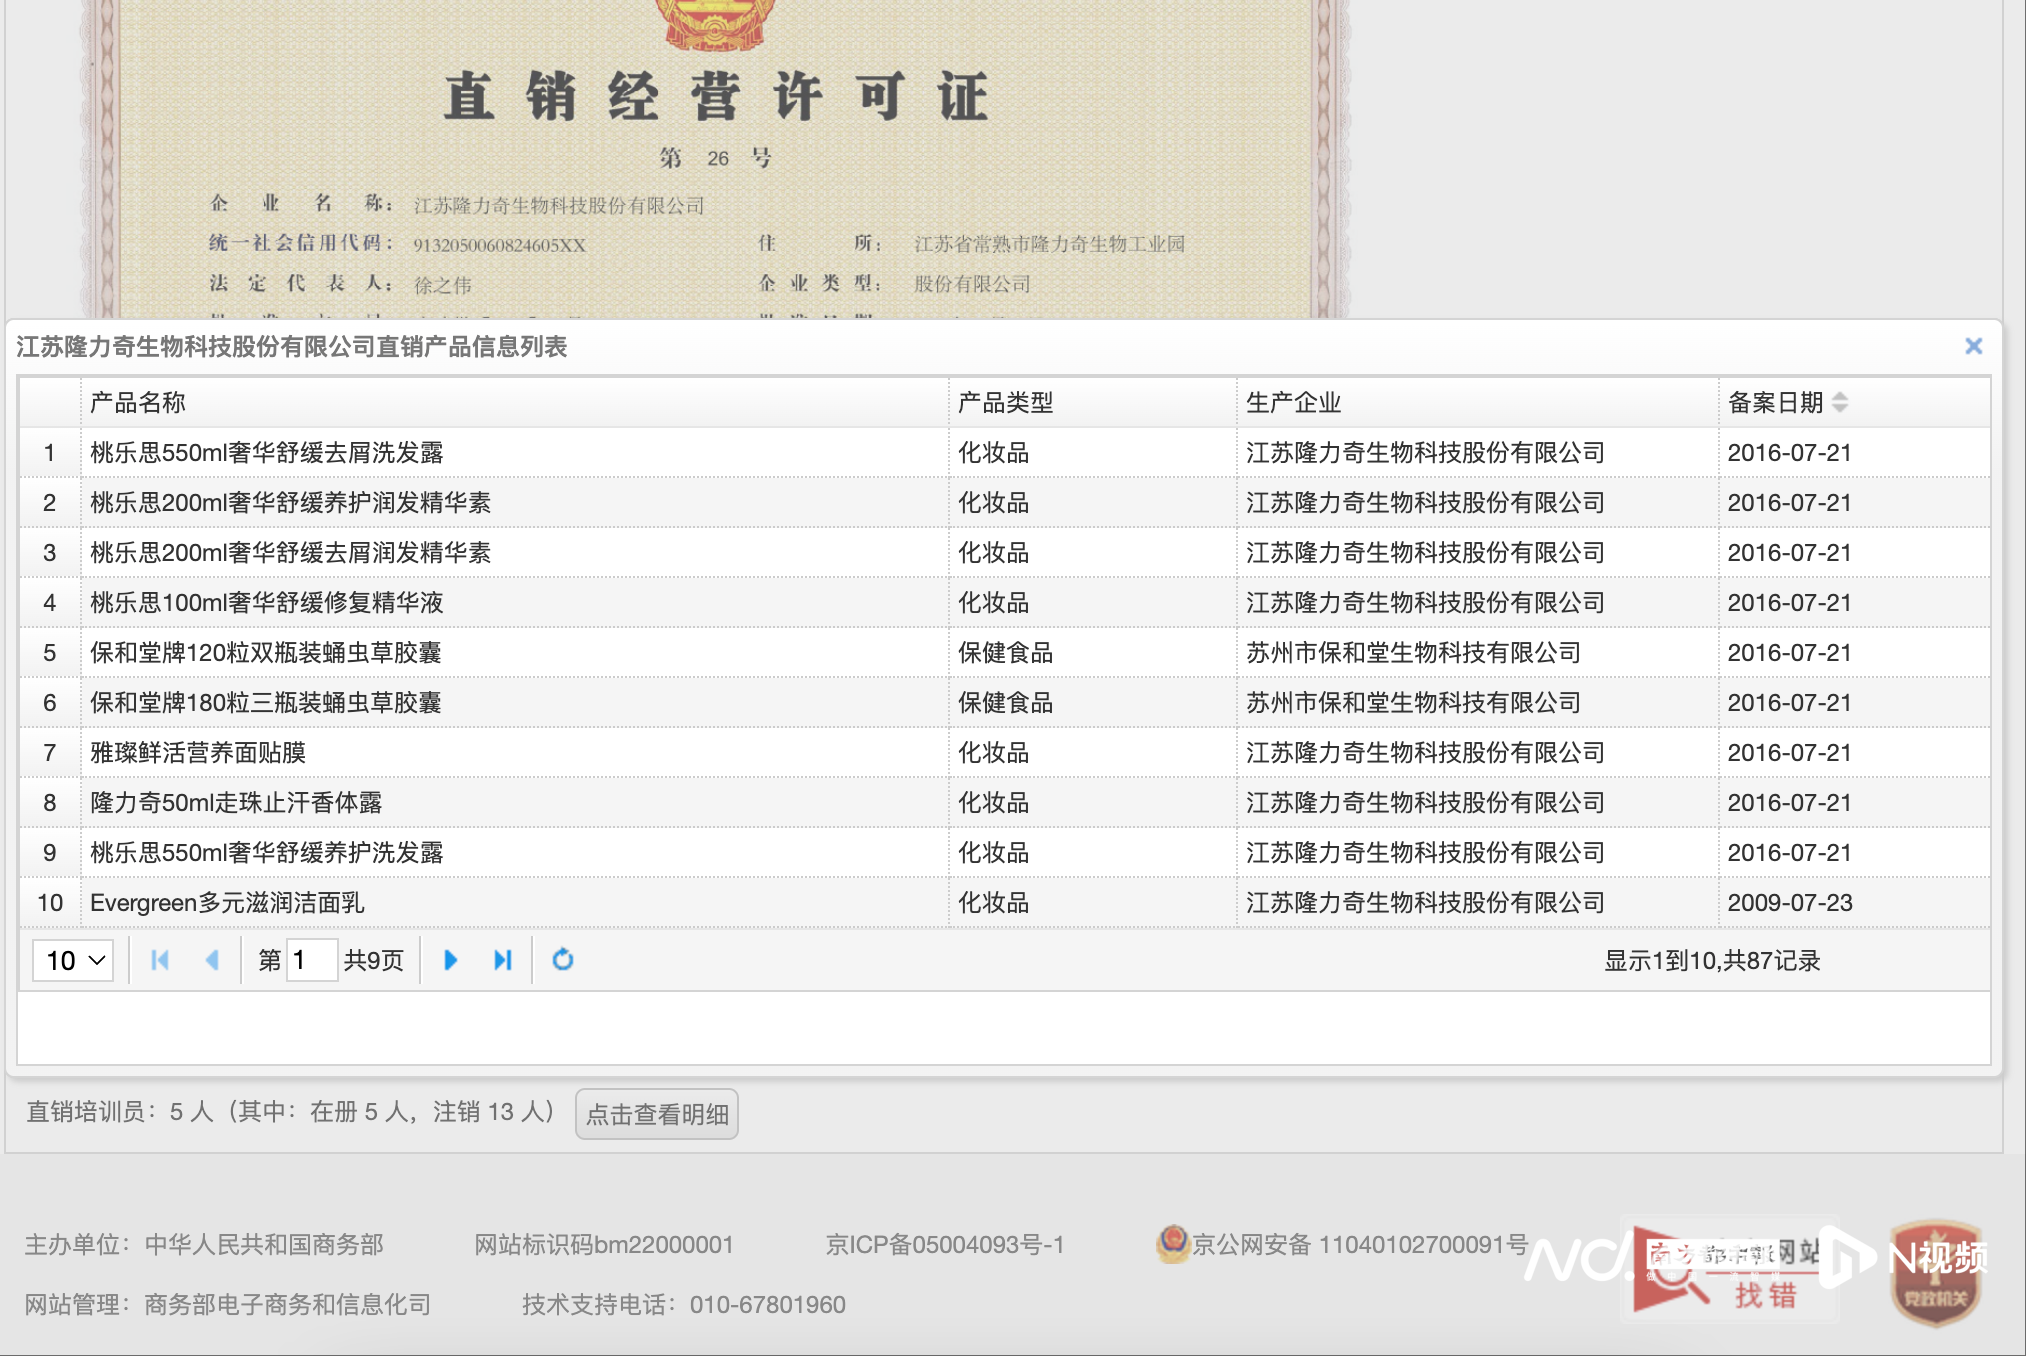Viewport: 2026px width, 1356px height.
Task: Go to the last page using the skip-to-end icon
Action: pyautogui.click(x=502, y=960)
